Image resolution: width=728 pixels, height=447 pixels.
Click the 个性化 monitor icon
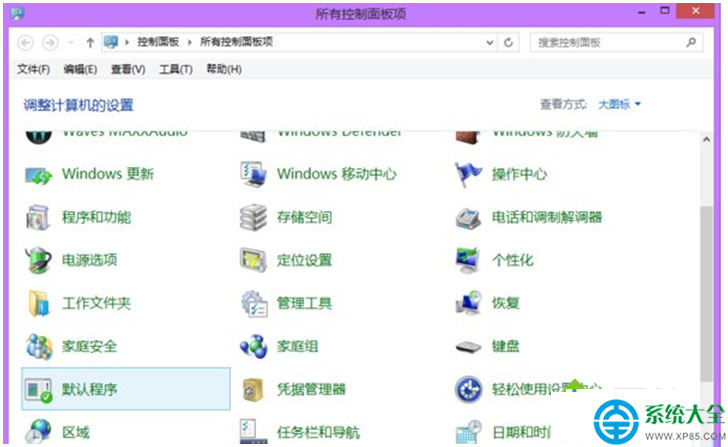tap(468, 260)
